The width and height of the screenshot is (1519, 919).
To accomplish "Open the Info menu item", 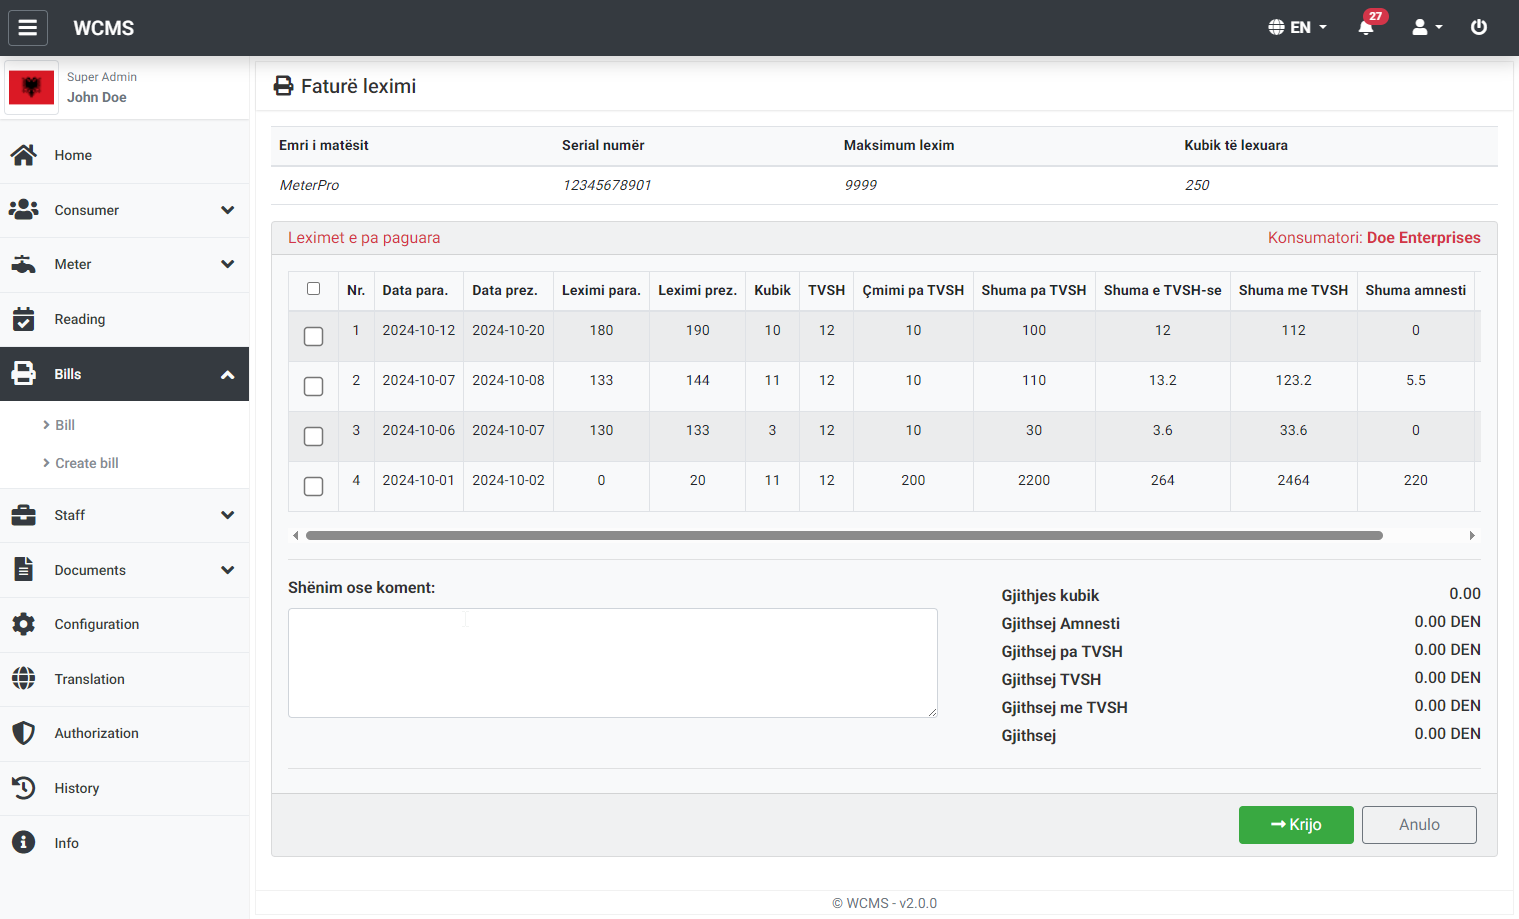I will 124,843.
